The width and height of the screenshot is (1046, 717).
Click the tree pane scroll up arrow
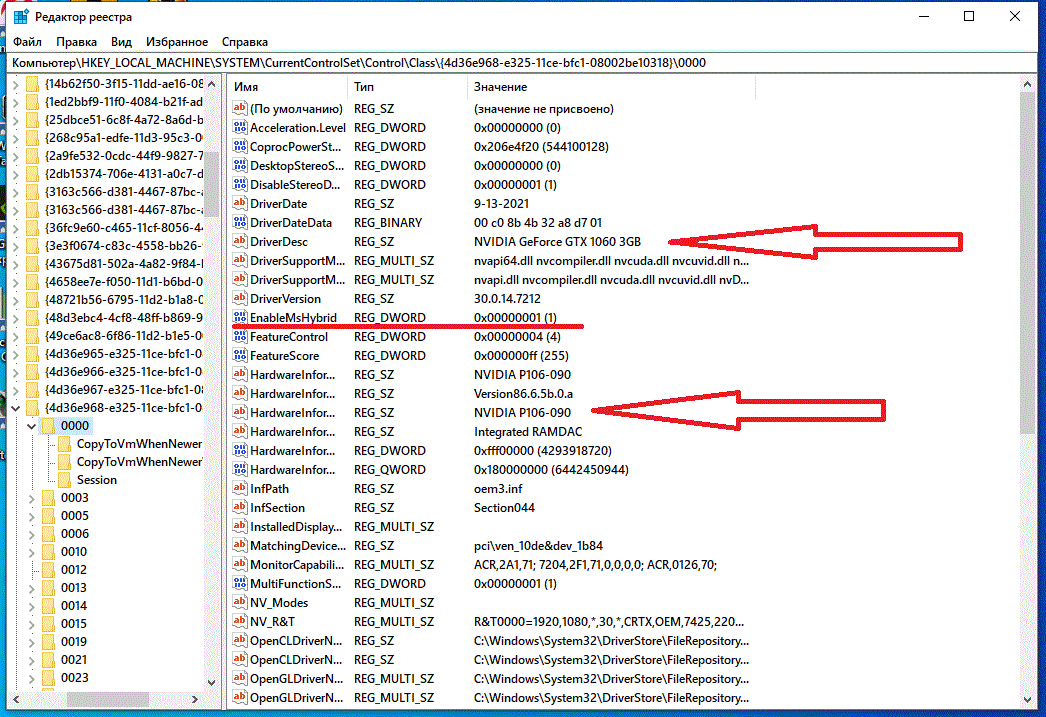(211, 84)
